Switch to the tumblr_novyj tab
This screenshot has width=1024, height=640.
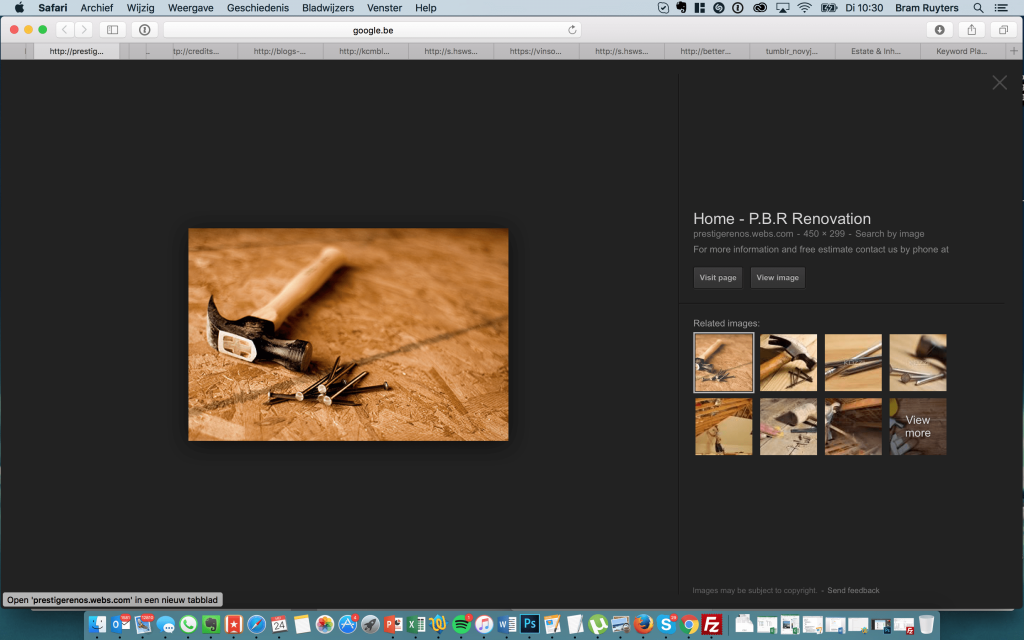792,51
